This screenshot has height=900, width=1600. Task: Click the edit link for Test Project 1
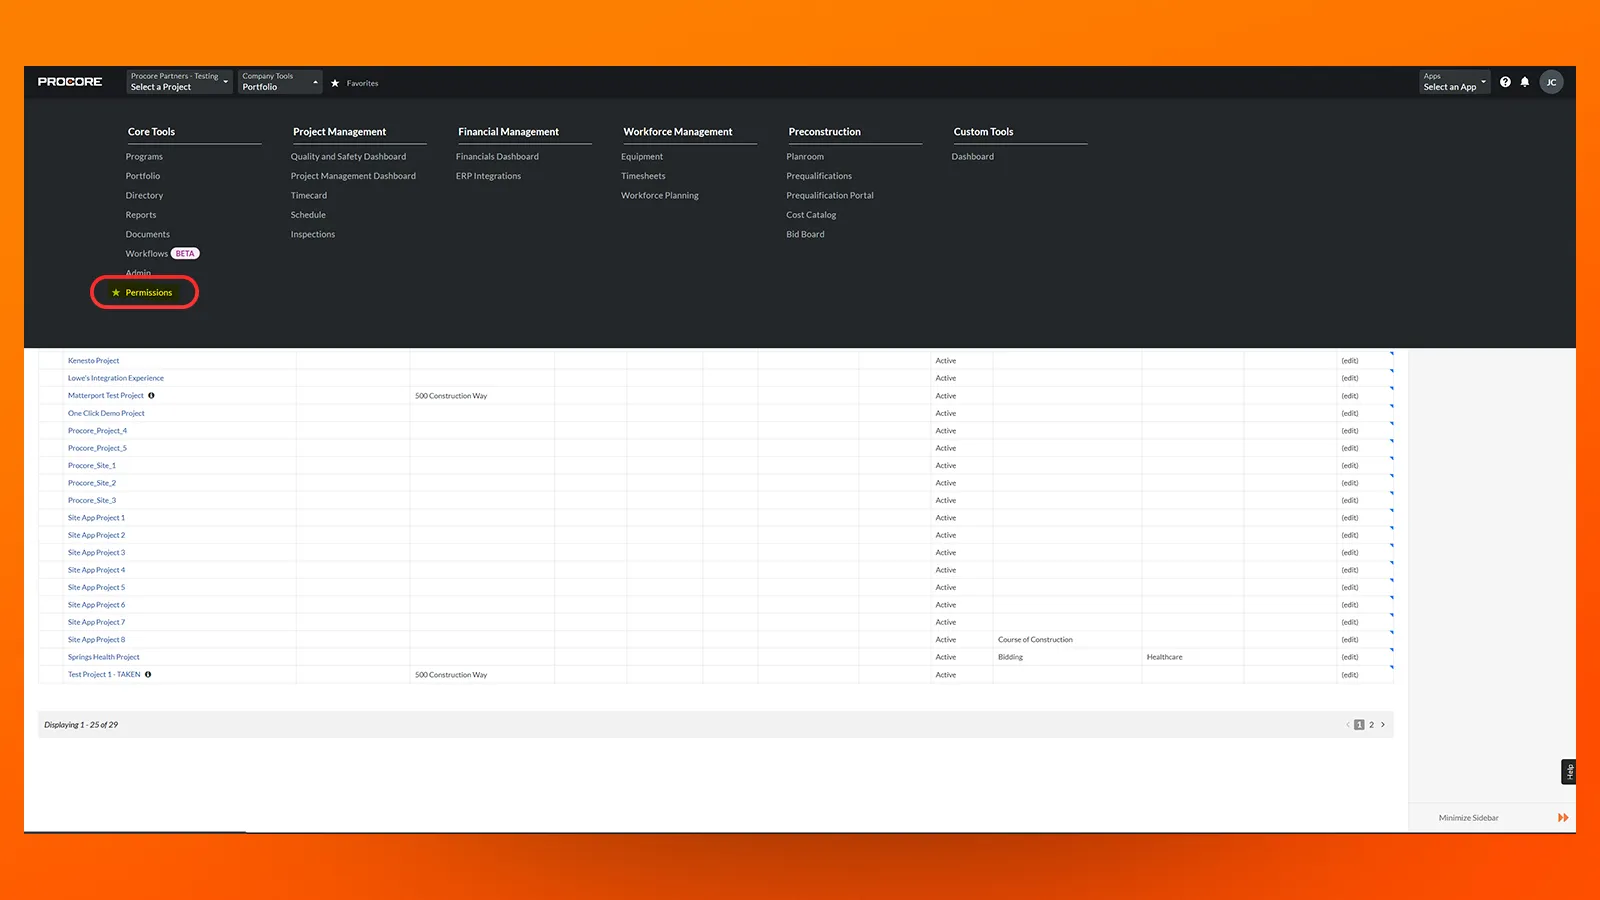click(1349, 674)
